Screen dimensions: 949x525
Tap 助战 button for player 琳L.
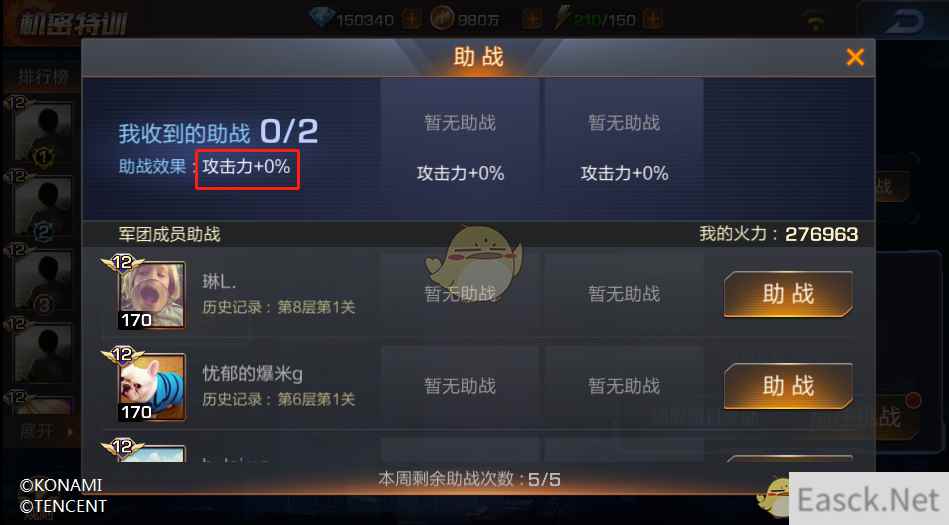tap(788, 294)
